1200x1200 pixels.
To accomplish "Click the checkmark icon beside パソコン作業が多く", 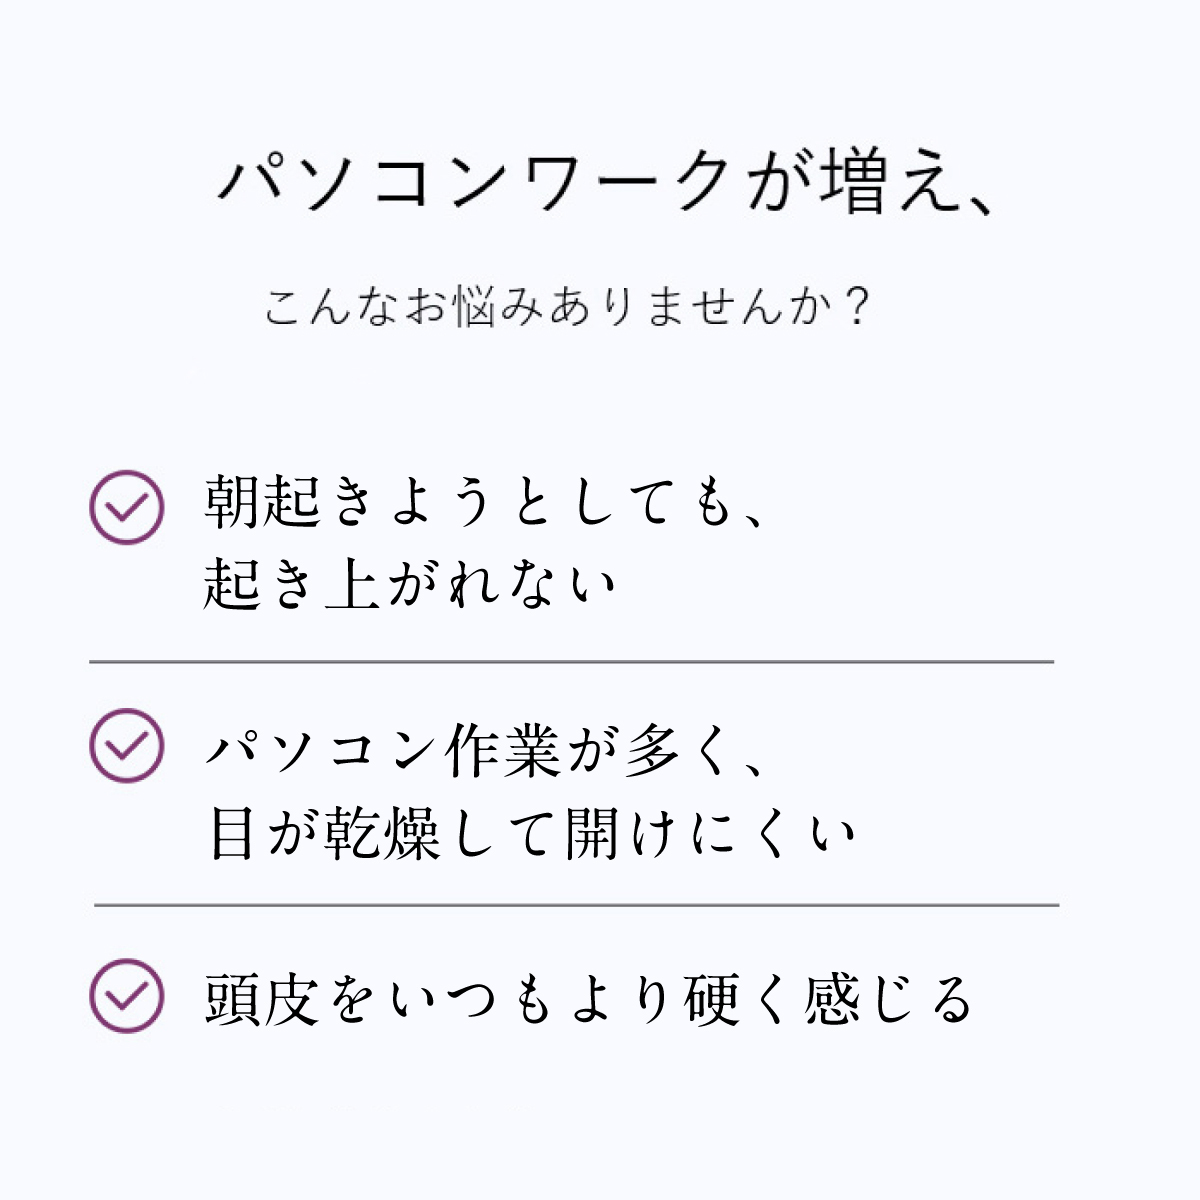I will [126, 745].
